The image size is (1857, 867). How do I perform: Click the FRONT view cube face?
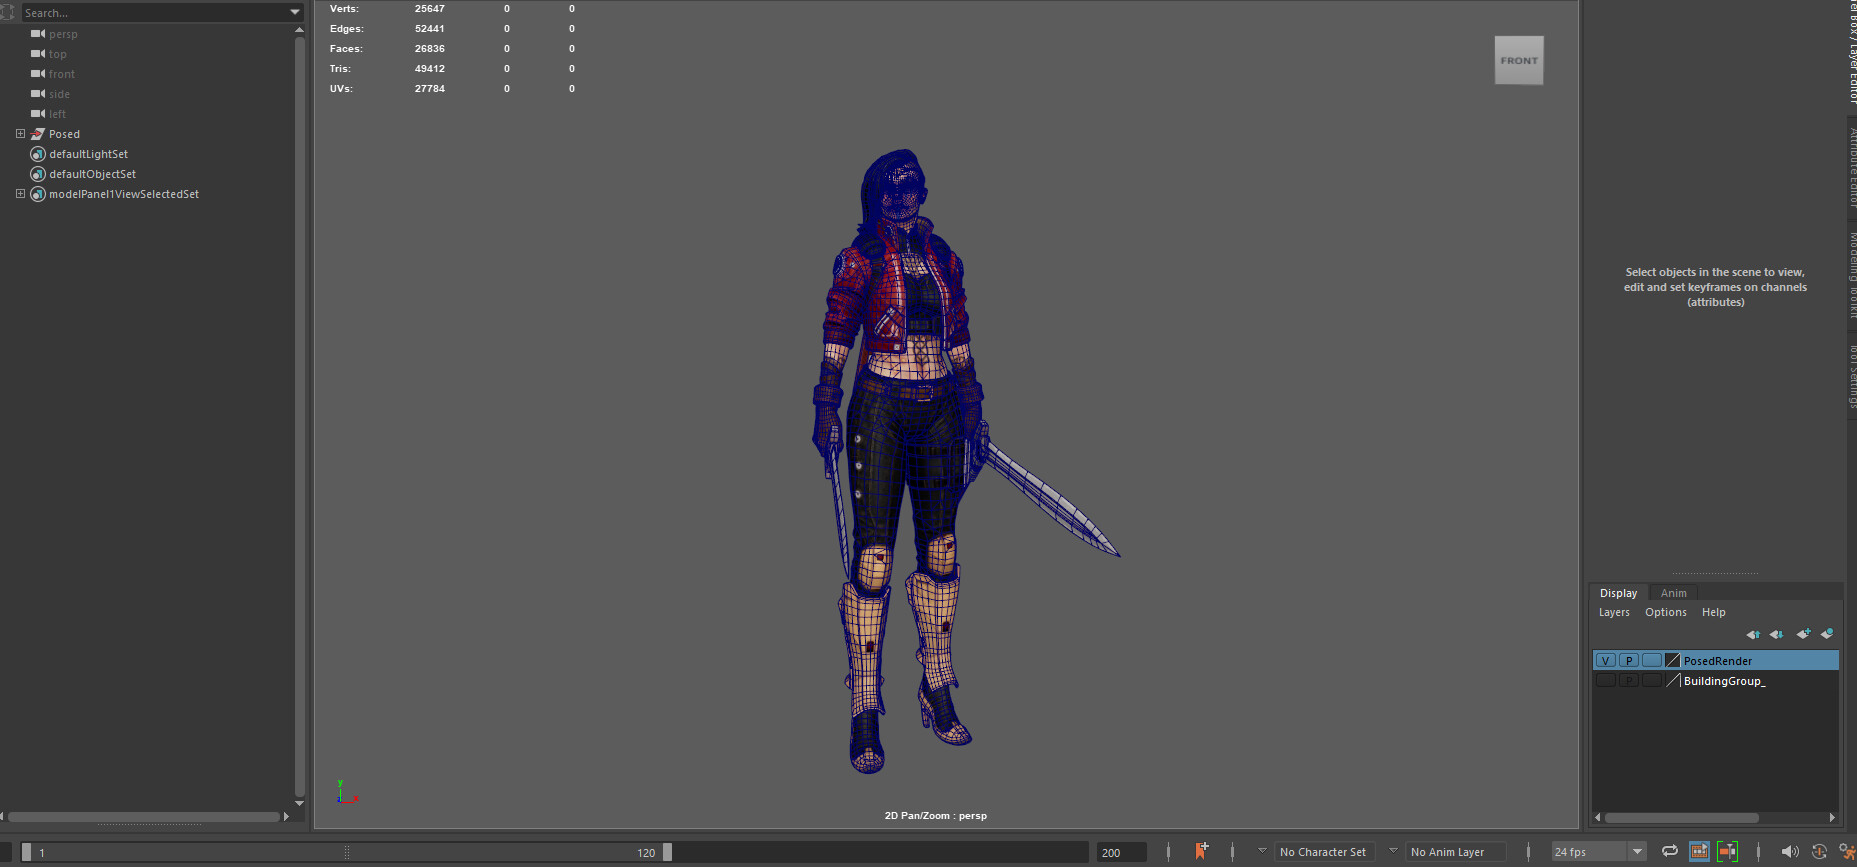click(x=1518, y=61)
